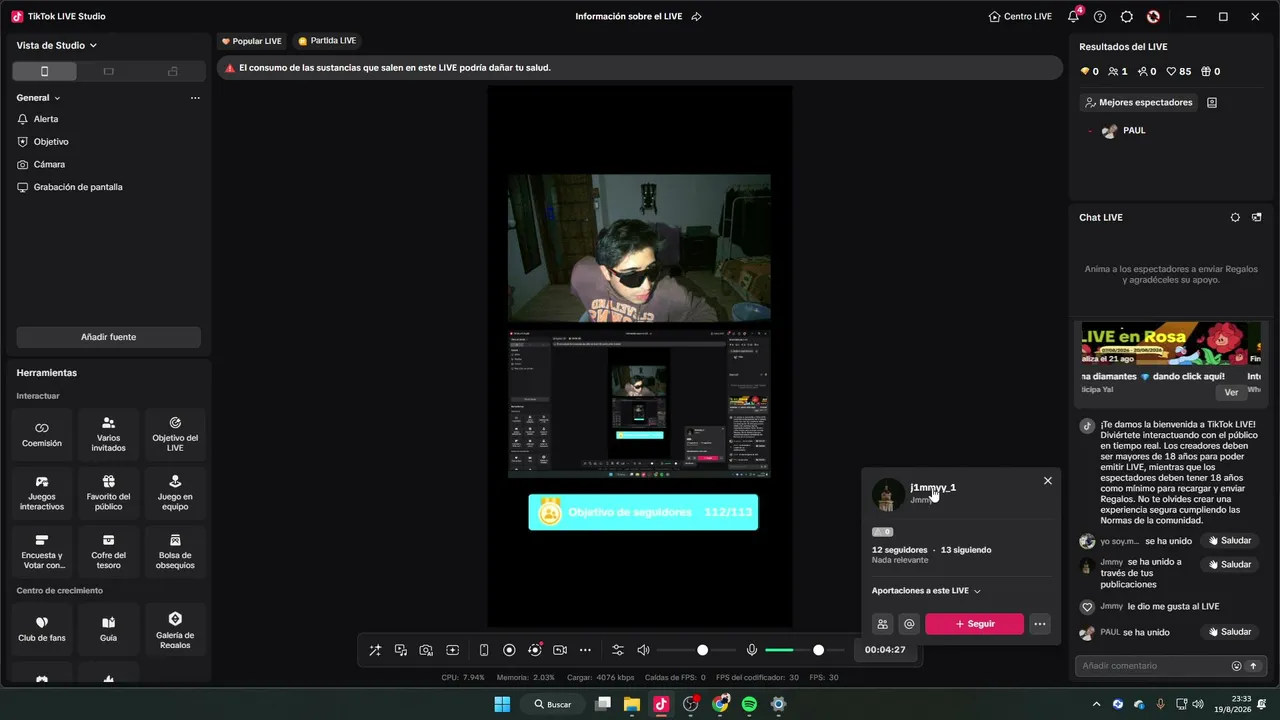Select the portrait phone layout view

44,71
